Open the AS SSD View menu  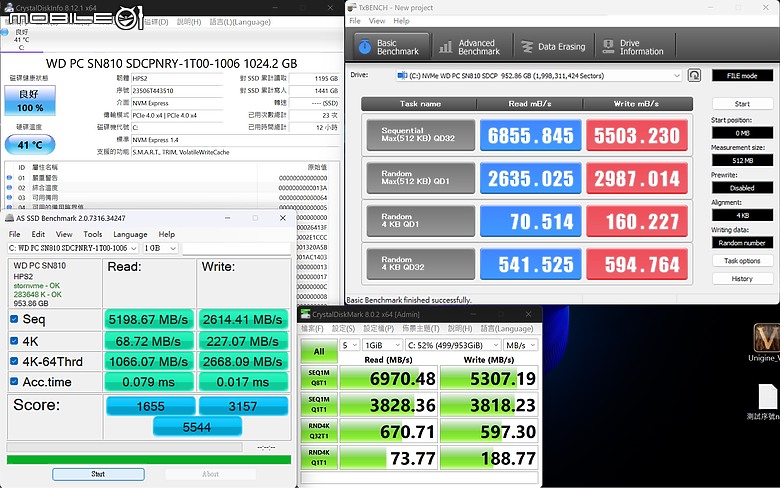[64, 234]
